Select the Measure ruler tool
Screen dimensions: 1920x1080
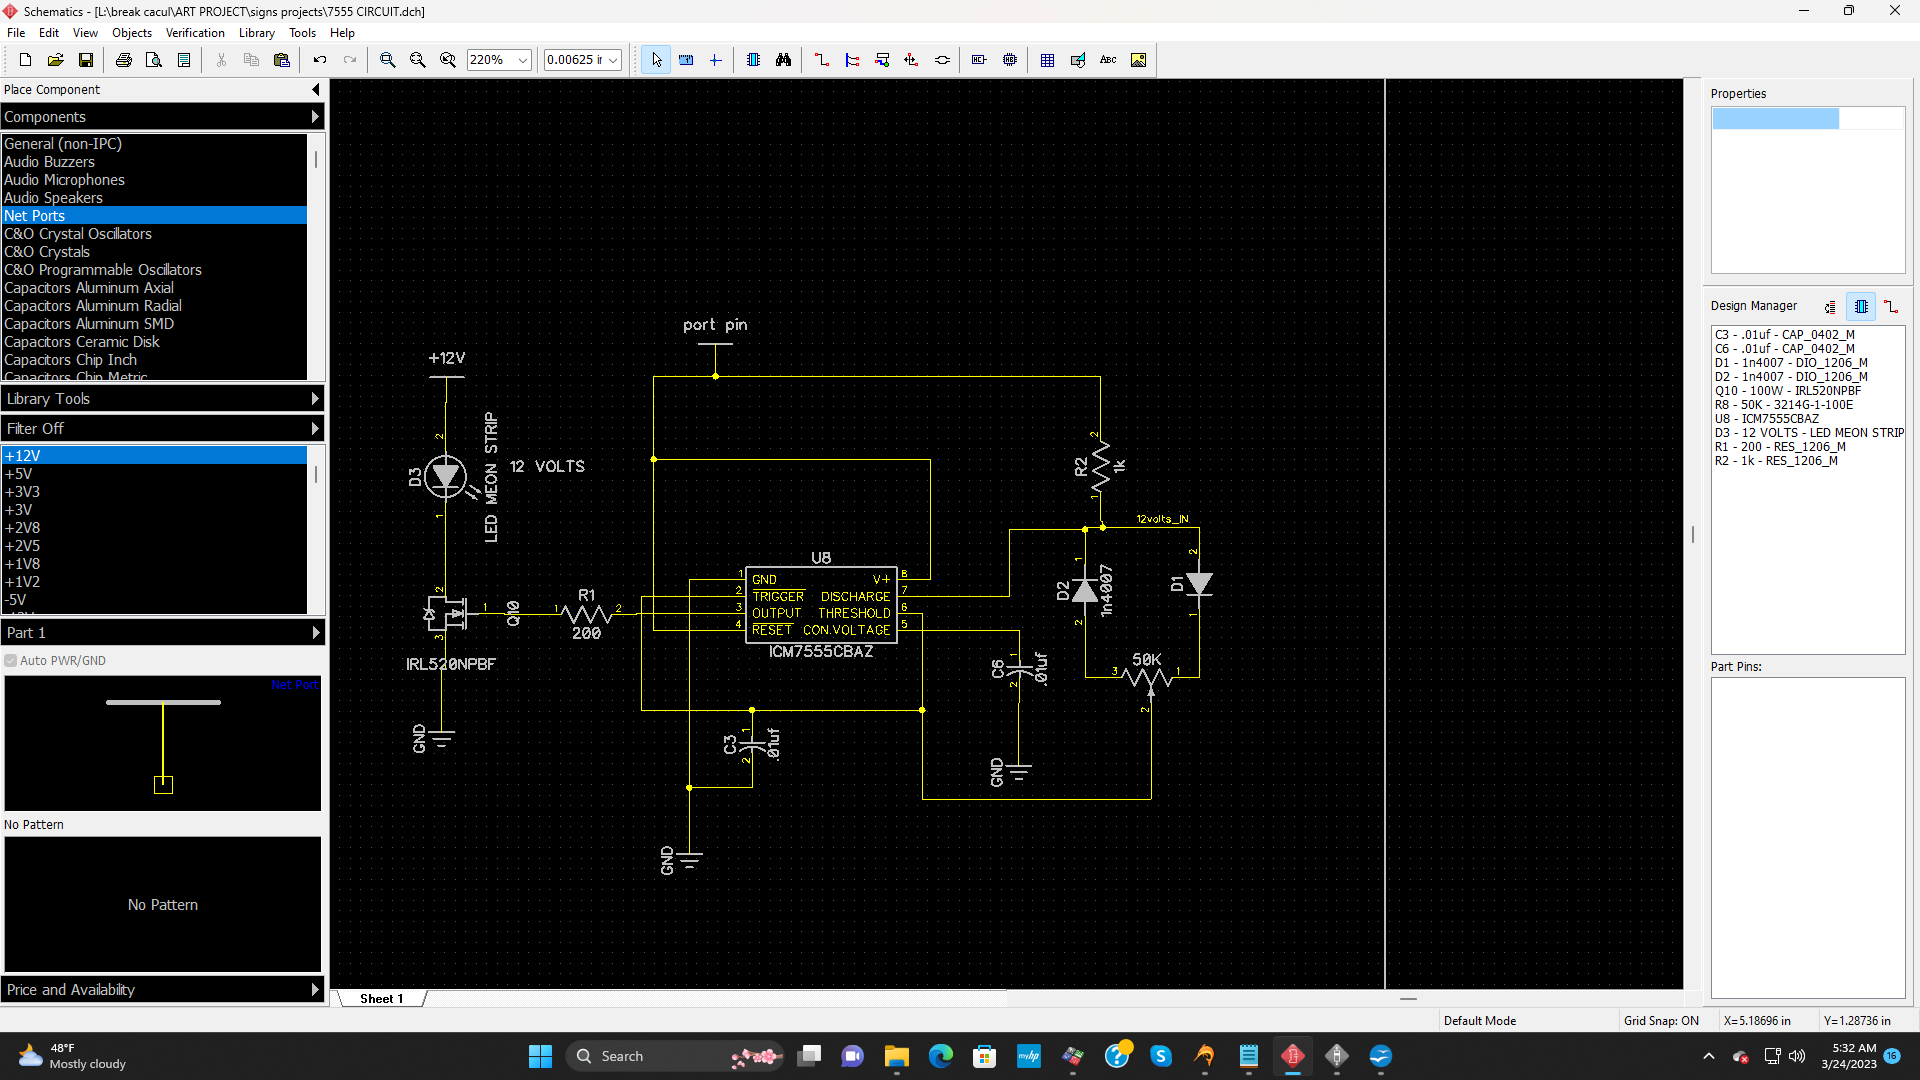tap(686, 60)
